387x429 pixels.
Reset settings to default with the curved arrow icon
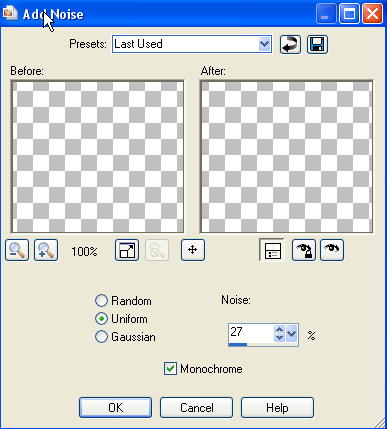(290, 44)
